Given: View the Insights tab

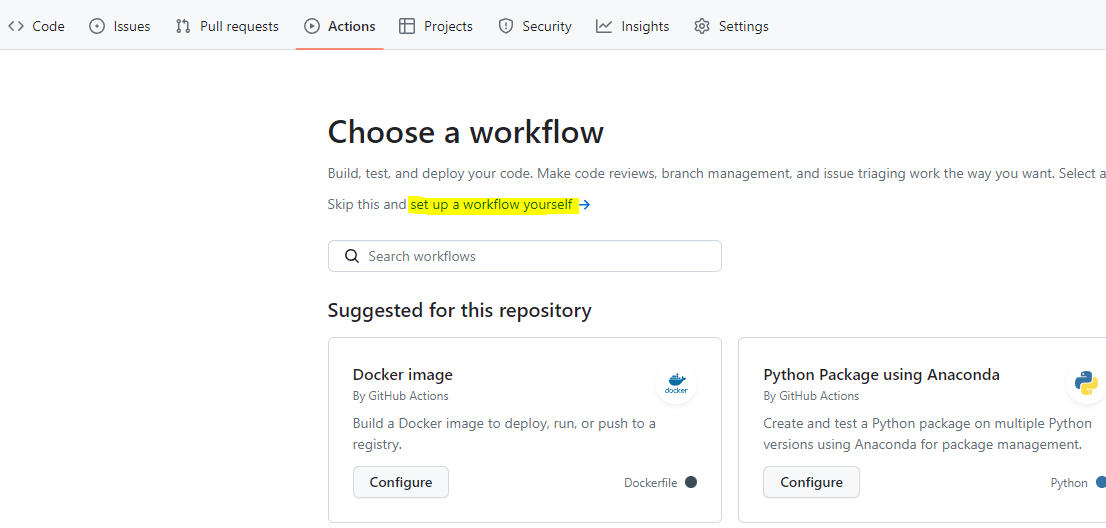Looking at the screenshot, I should (x=633, y=27).
